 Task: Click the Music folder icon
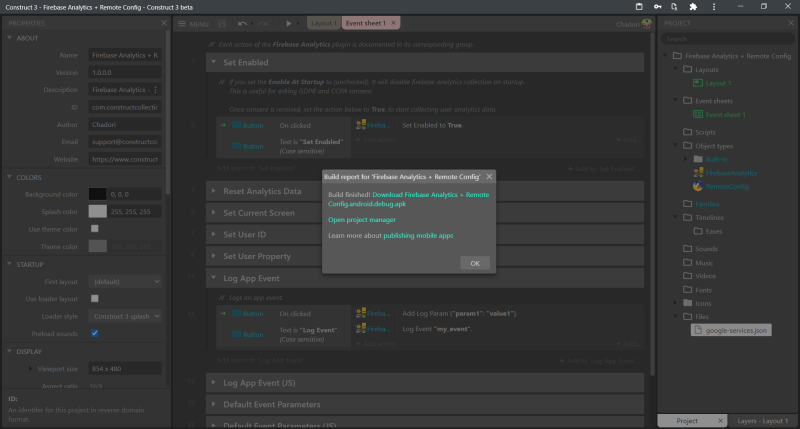pyautogui.click(x=688, y=262)
